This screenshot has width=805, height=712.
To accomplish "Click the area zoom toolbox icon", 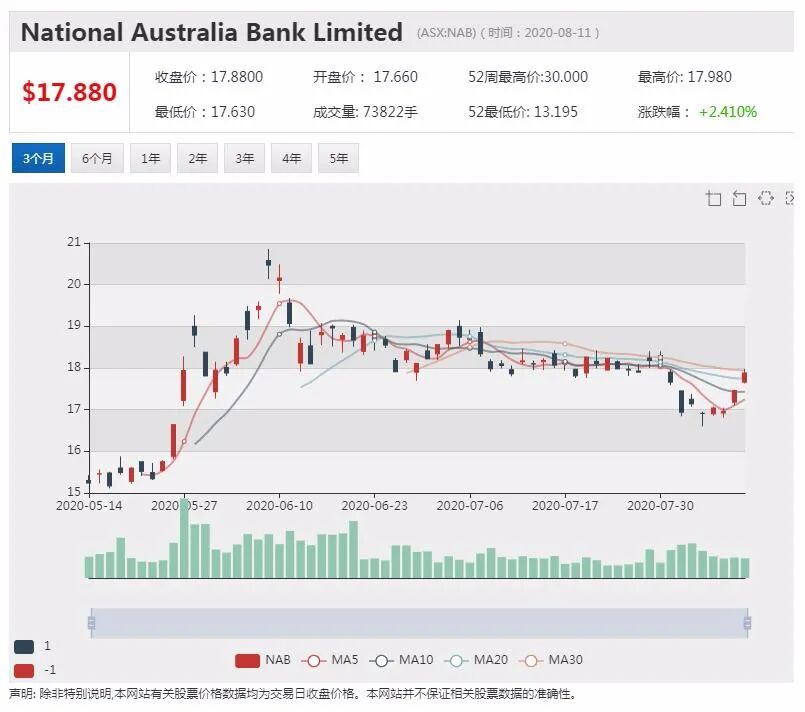I will [x=714, y=198].
